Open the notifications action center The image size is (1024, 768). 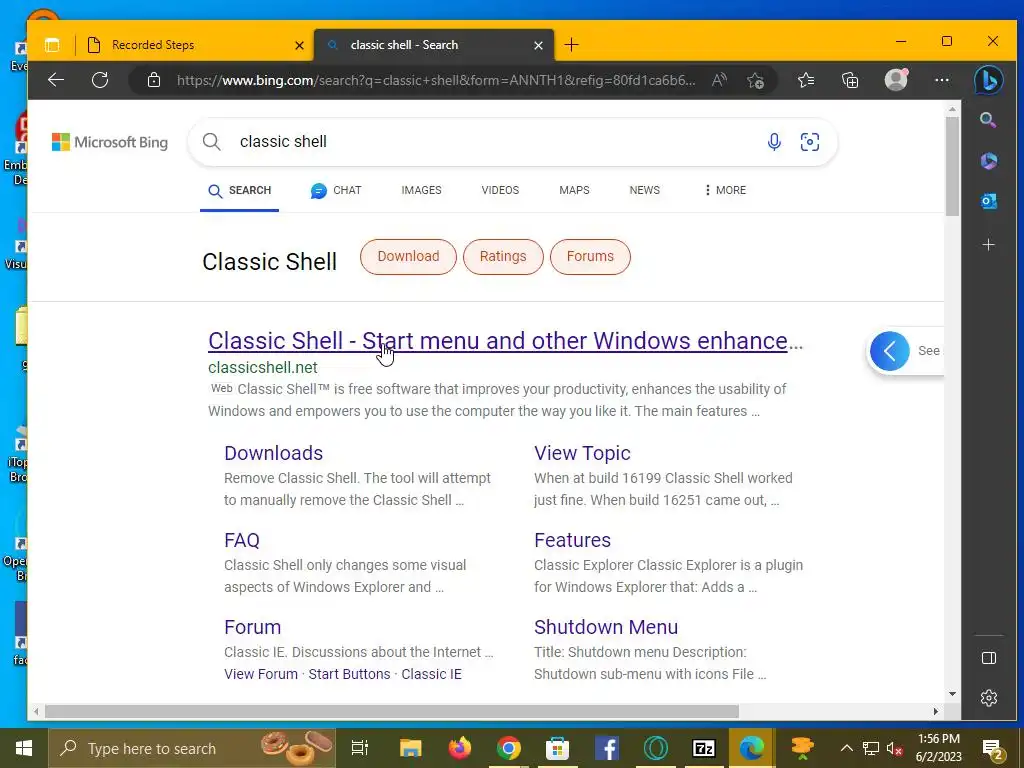click(992, 749)
